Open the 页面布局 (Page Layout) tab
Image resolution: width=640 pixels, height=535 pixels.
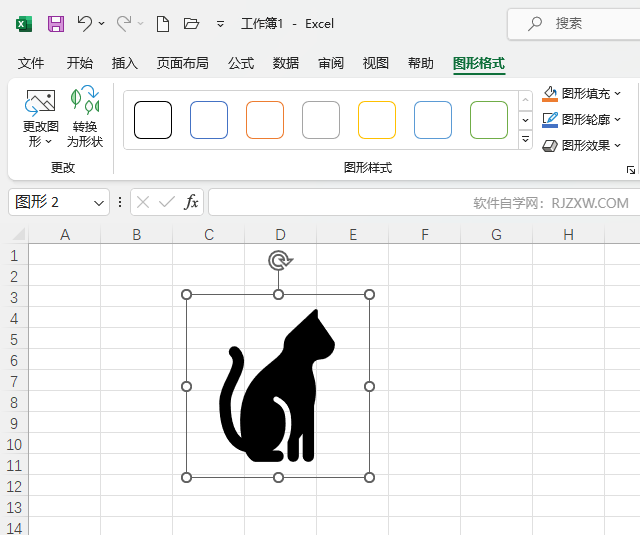click(x=183, y=63)
